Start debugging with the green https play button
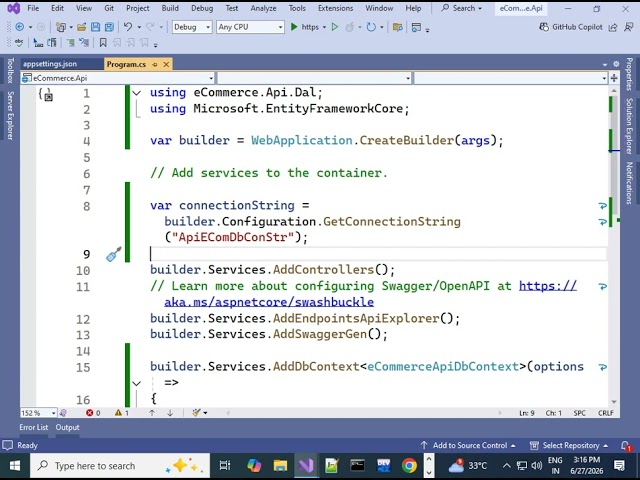Screen dimensions: 640x480 pos(305,27)
